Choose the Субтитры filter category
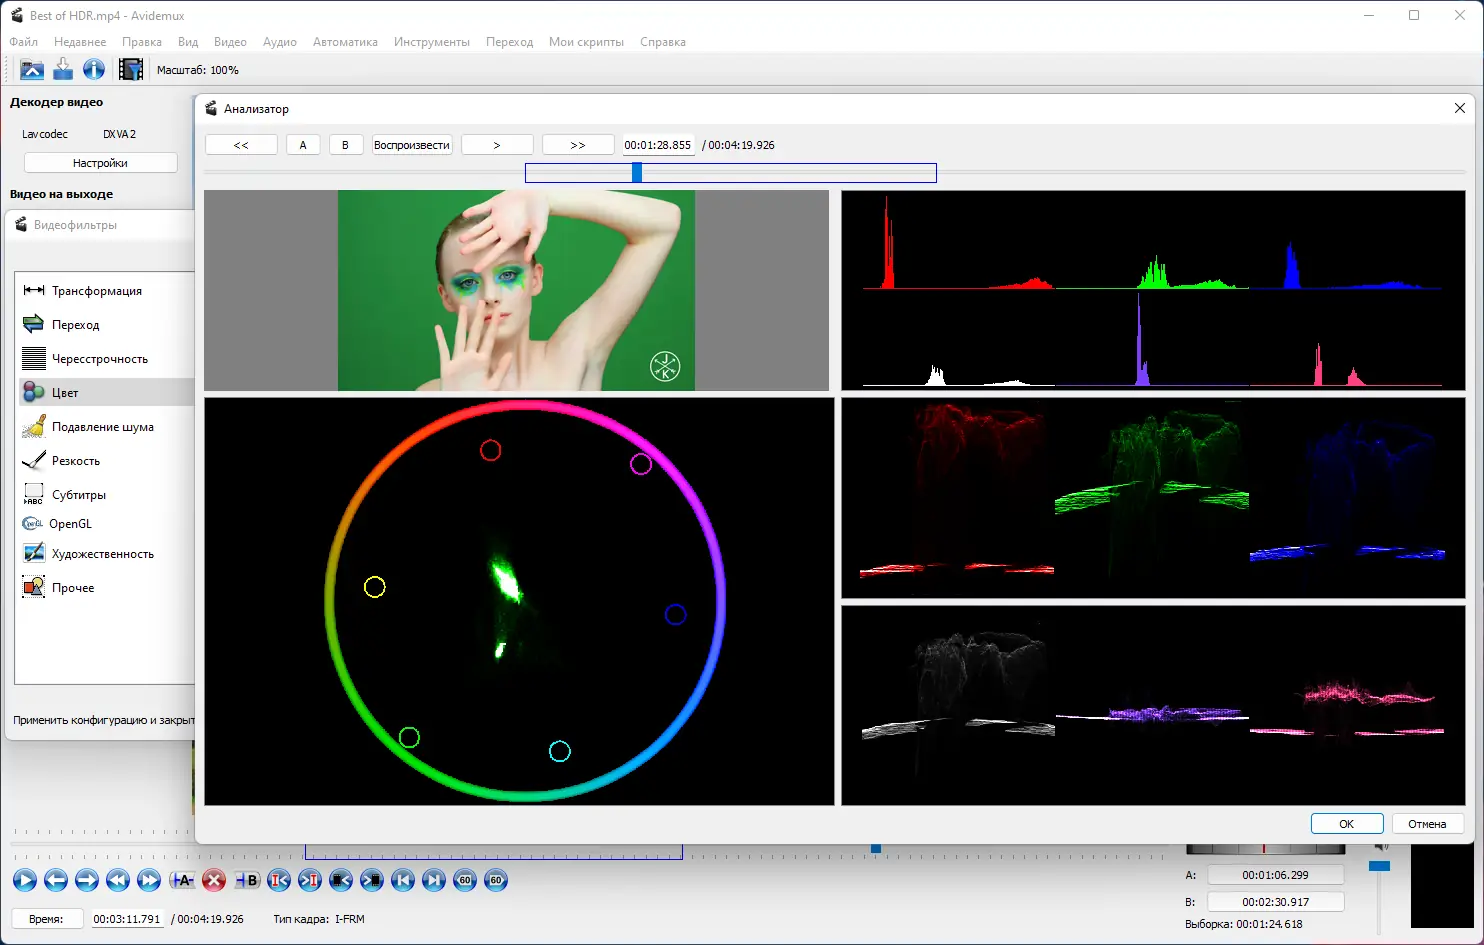This screenshot has height=945, width=1484. point(79,495)
